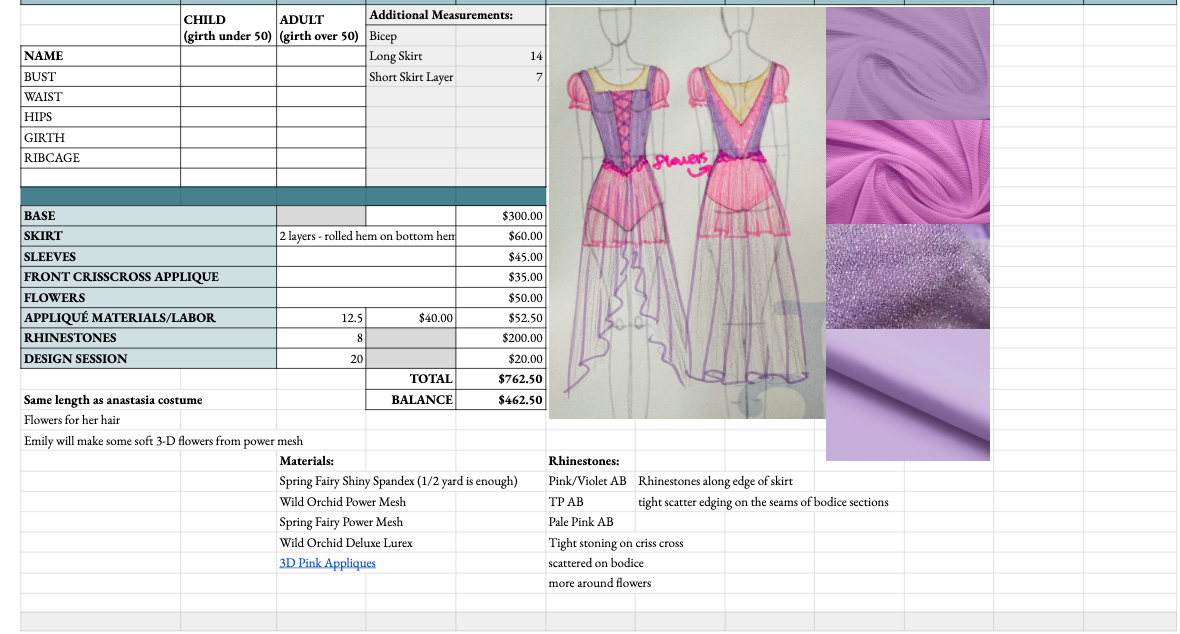Select the TOTAL value cell $762.50

(501, 379)
